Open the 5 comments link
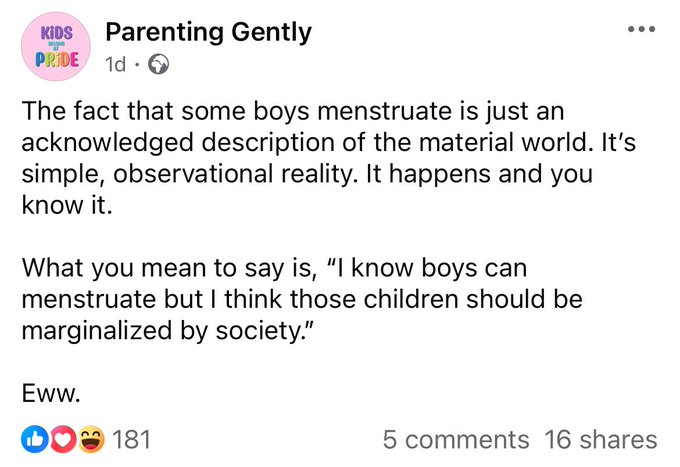 point(456,440)
